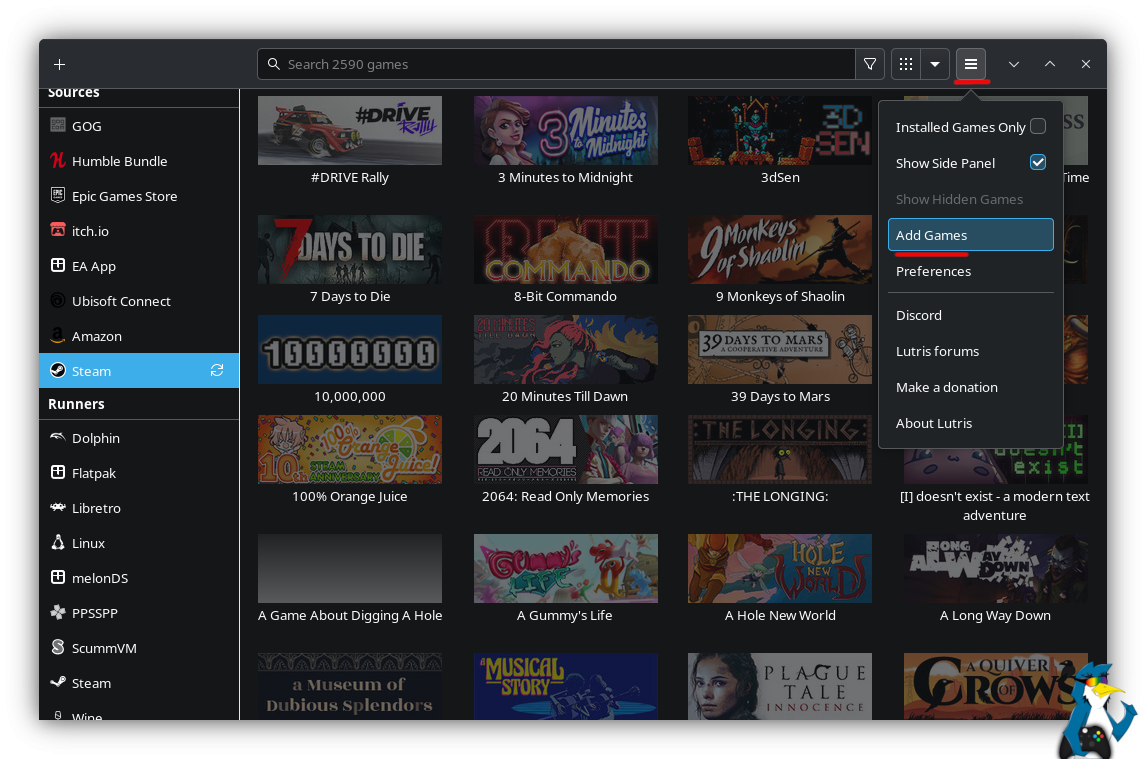Select the 7 Days to Die thumbnail

(x=350, y=250)
